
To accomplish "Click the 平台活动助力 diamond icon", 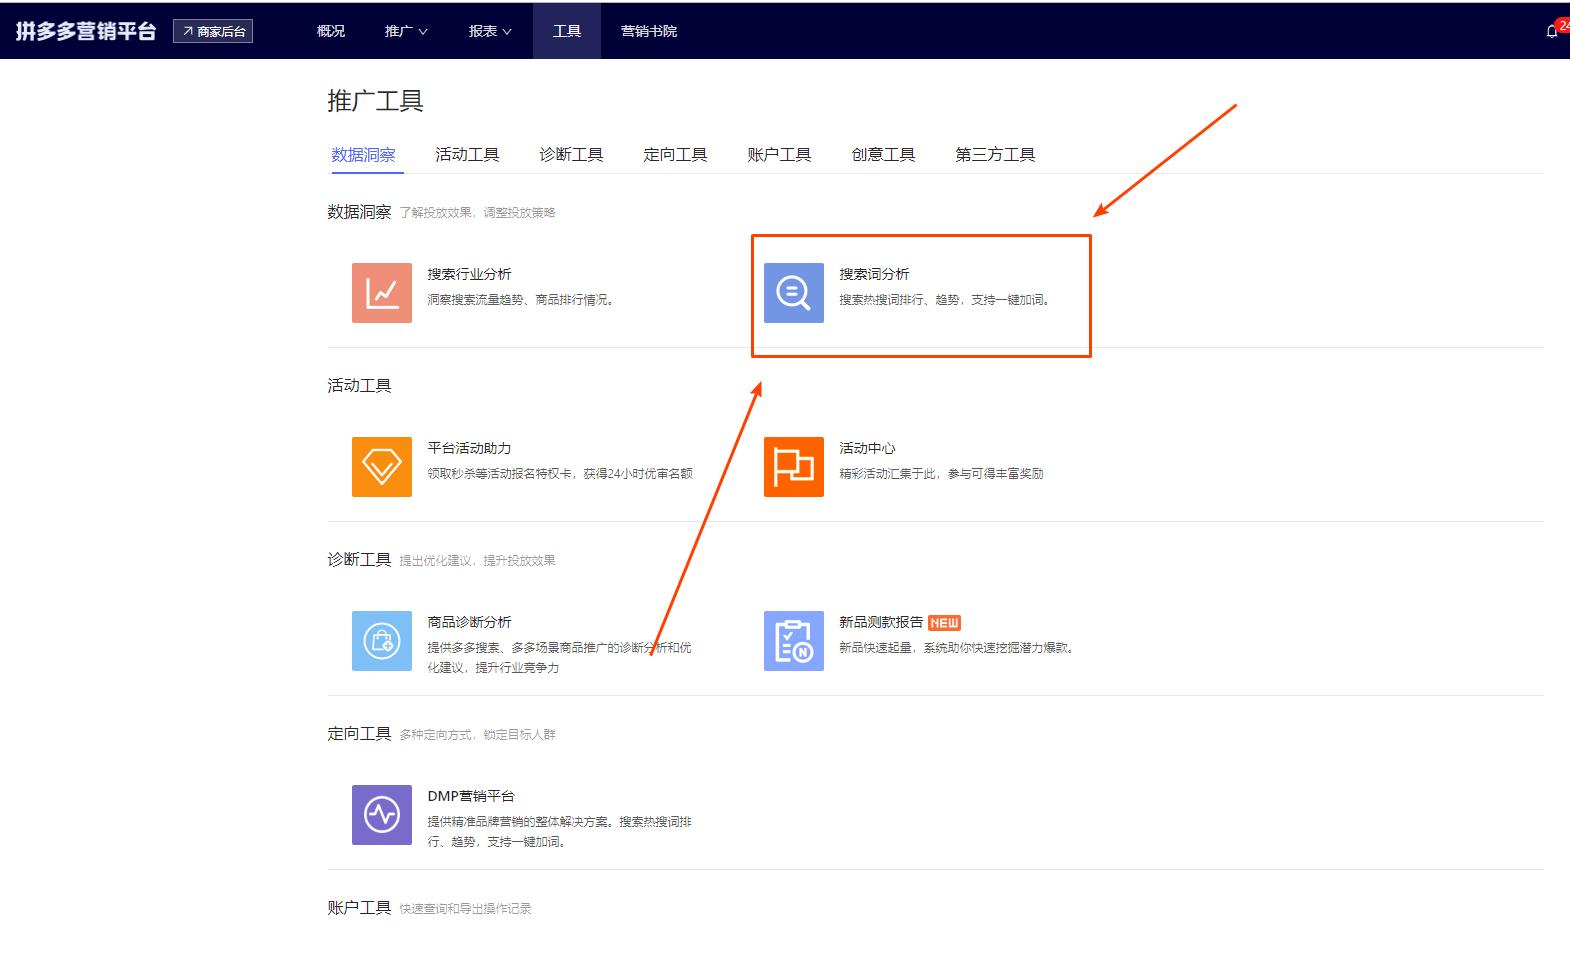I will [x=381, y=466].
